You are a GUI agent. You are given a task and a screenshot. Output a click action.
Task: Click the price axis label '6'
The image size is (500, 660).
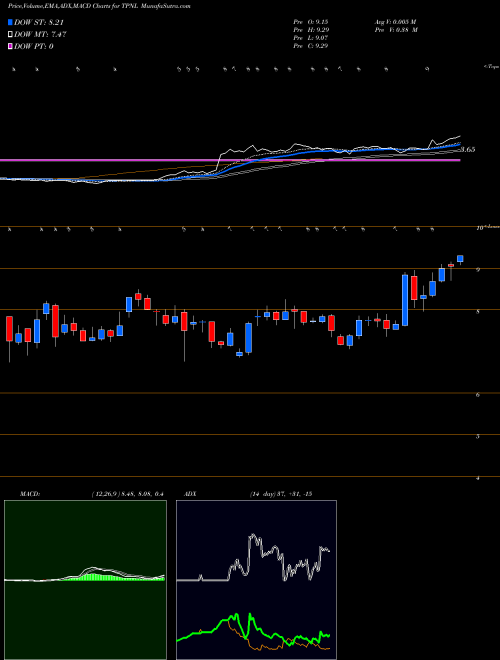[x=478, y=395]
